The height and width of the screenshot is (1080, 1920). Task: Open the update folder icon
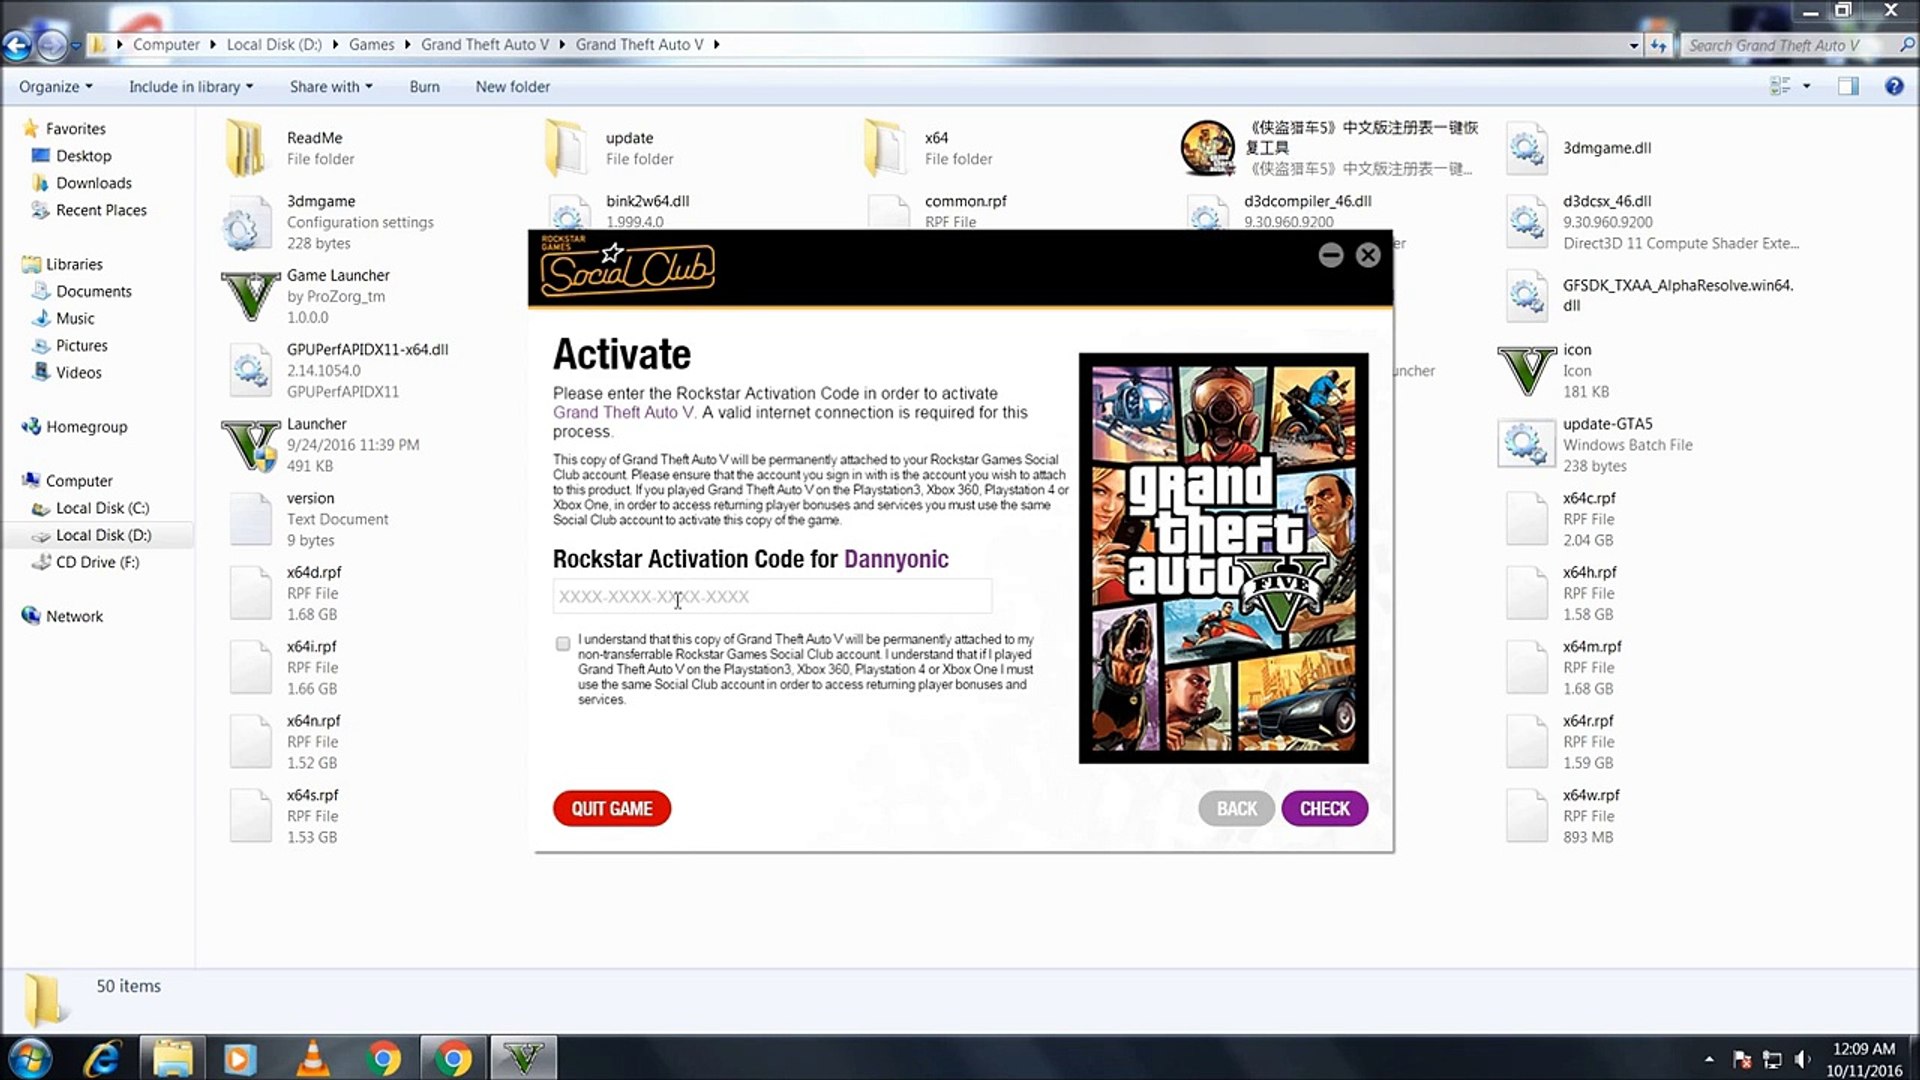tap(566, 147)
